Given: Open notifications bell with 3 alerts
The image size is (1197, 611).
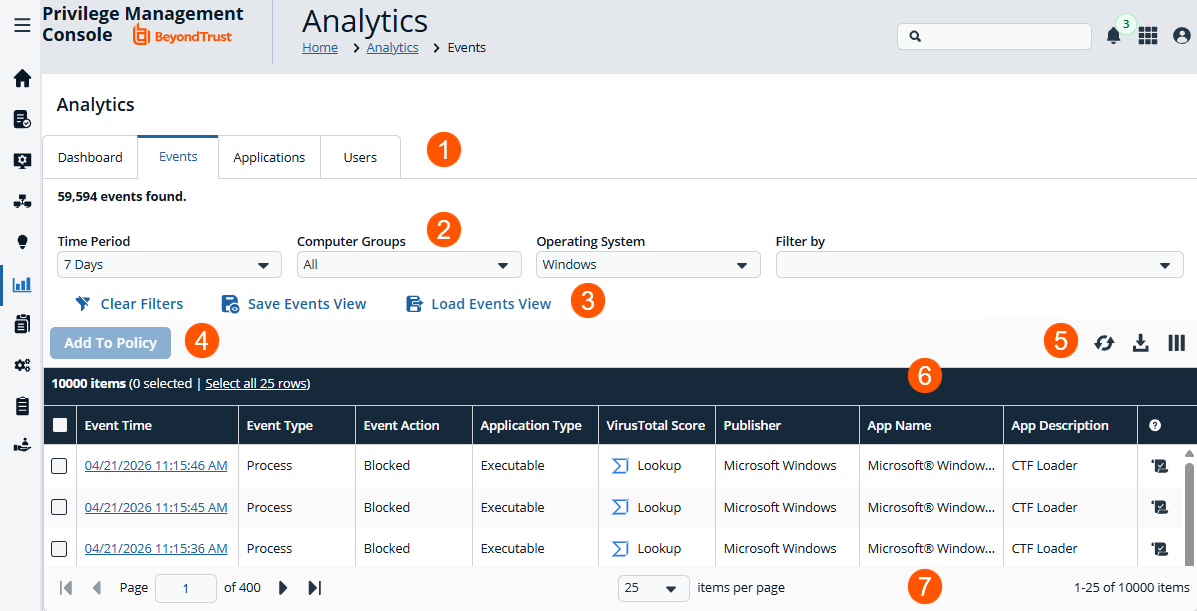Looking at the screenshot, I should 1114,35.
